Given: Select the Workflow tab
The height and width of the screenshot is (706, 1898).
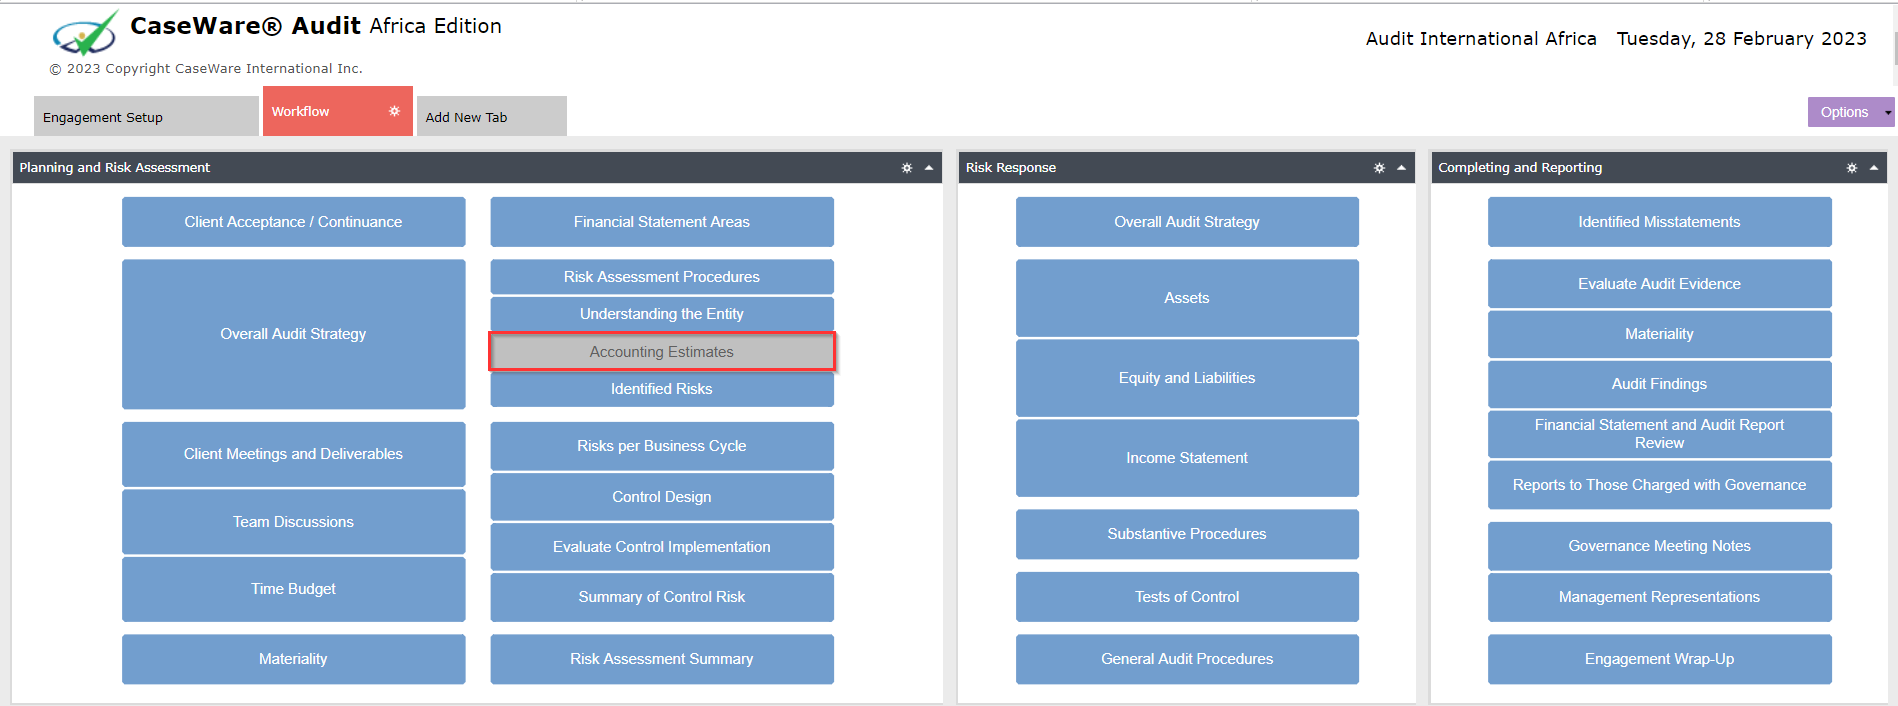Looking at the screenshot, I should 338,111.
